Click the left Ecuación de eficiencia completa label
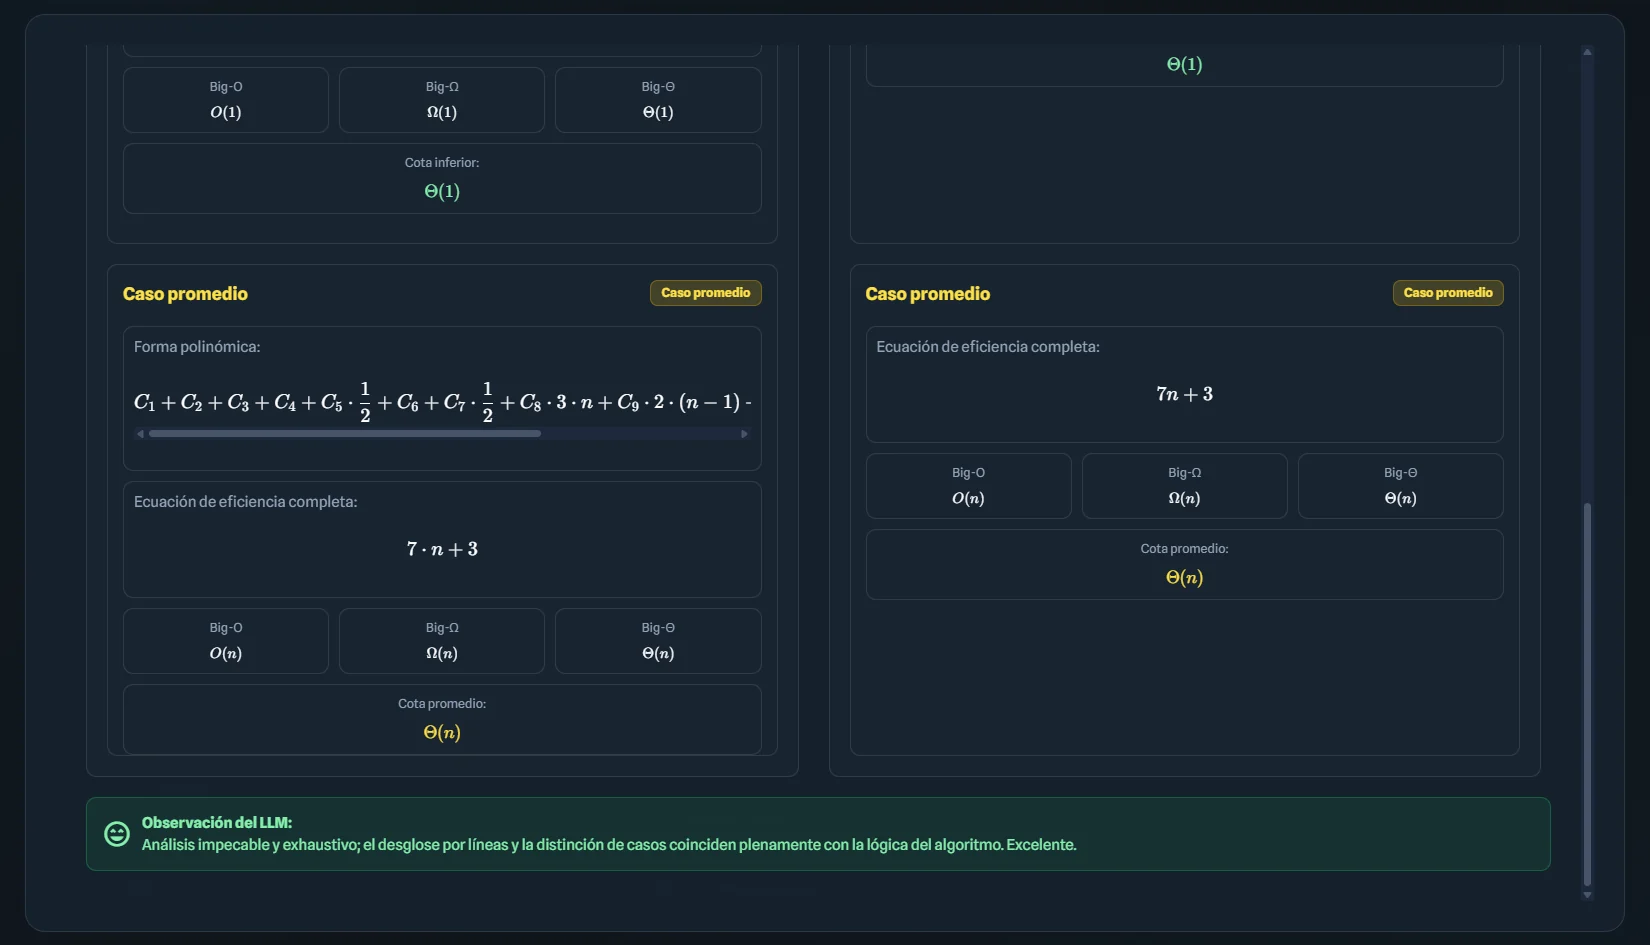 pos(246,502)
